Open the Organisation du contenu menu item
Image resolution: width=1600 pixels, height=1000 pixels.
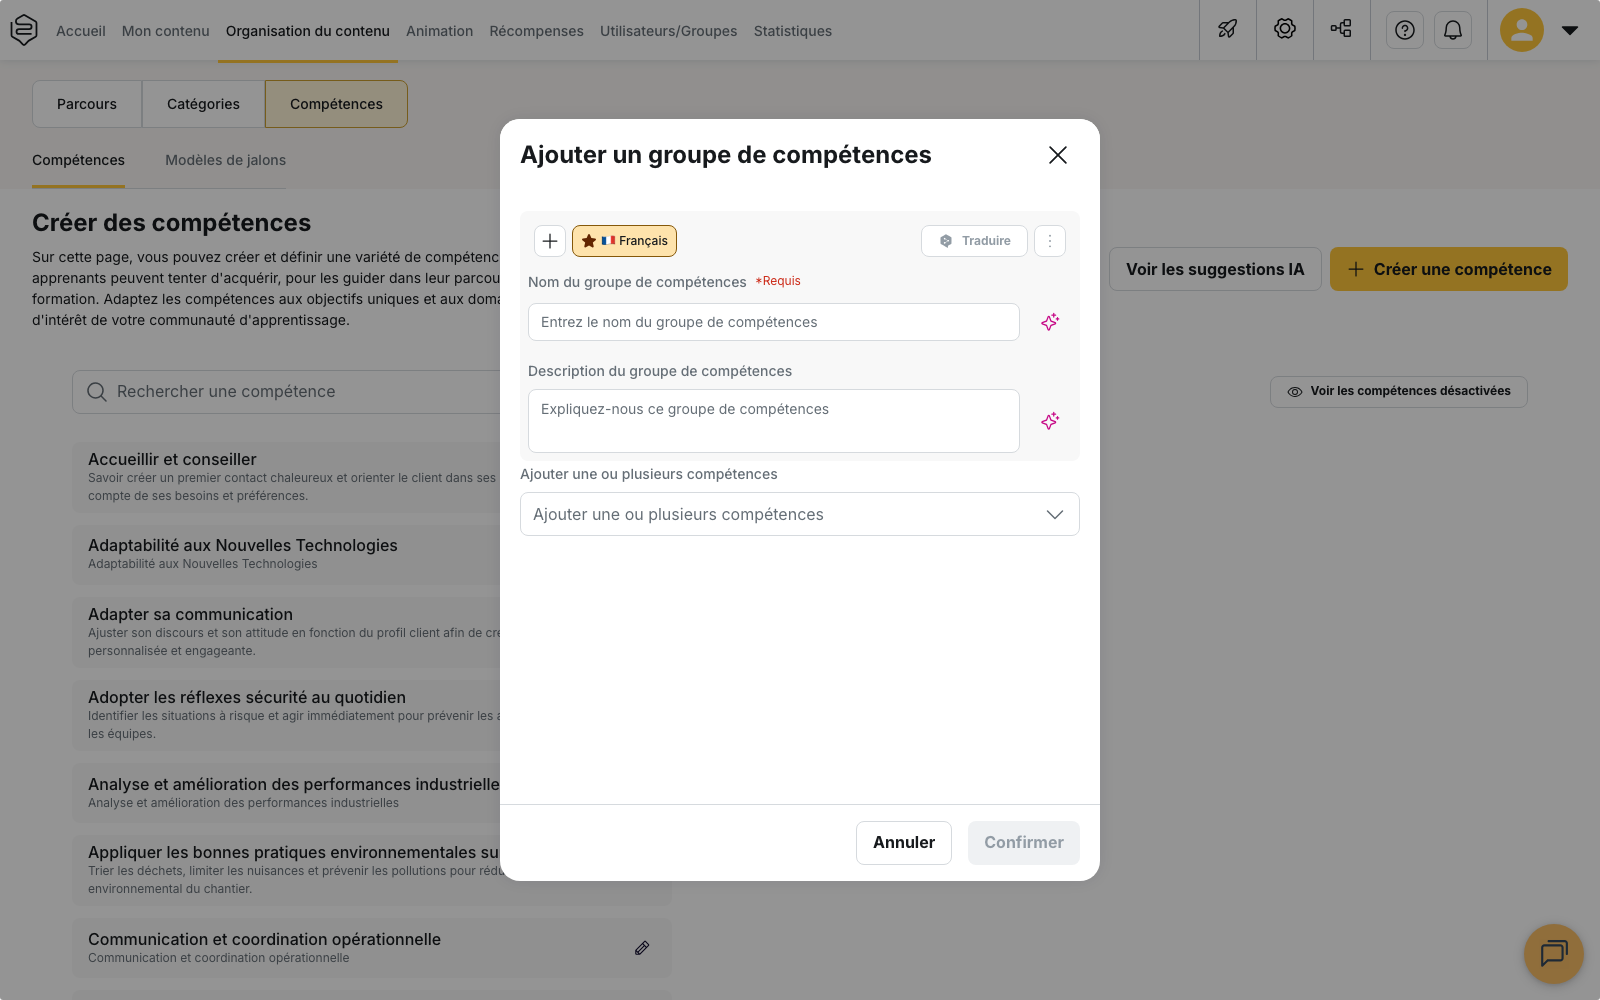[x=308, y=31]
